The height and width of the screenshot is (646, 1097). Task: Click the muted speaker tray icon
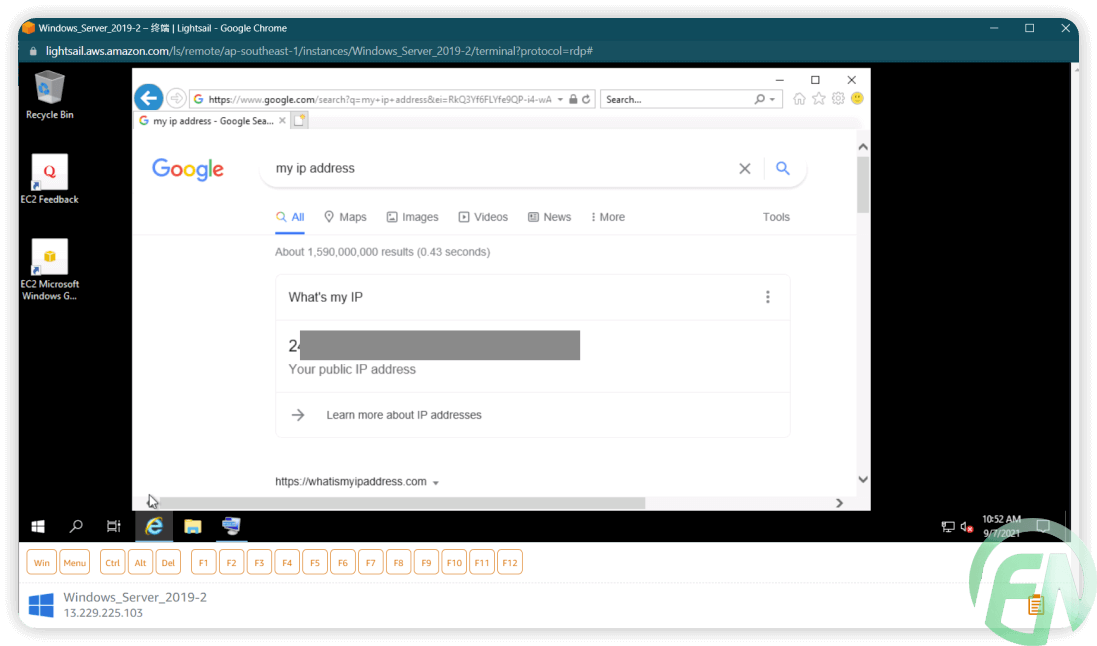click(966, 527)
